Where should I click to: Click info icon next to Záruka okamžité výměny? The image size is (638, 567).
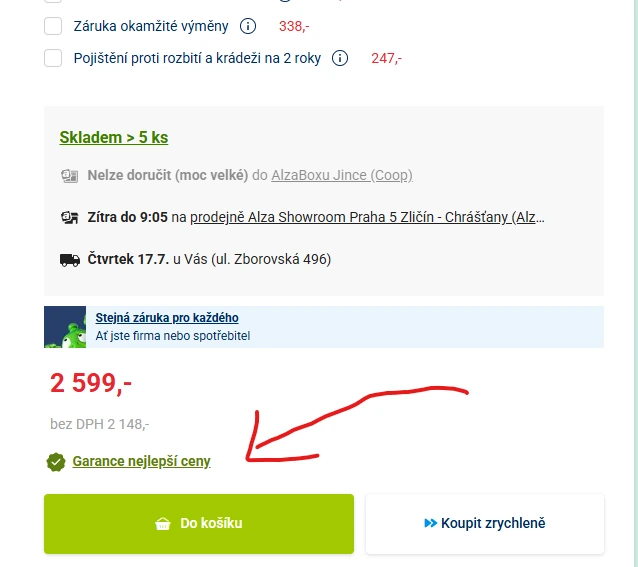point(248,26)
